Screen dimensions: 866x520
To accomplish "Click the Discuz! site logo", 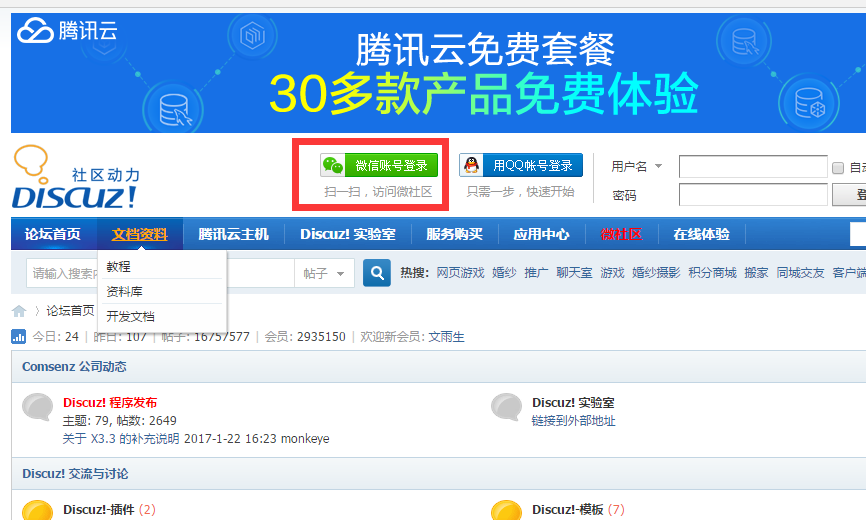I will click(76, 178).
